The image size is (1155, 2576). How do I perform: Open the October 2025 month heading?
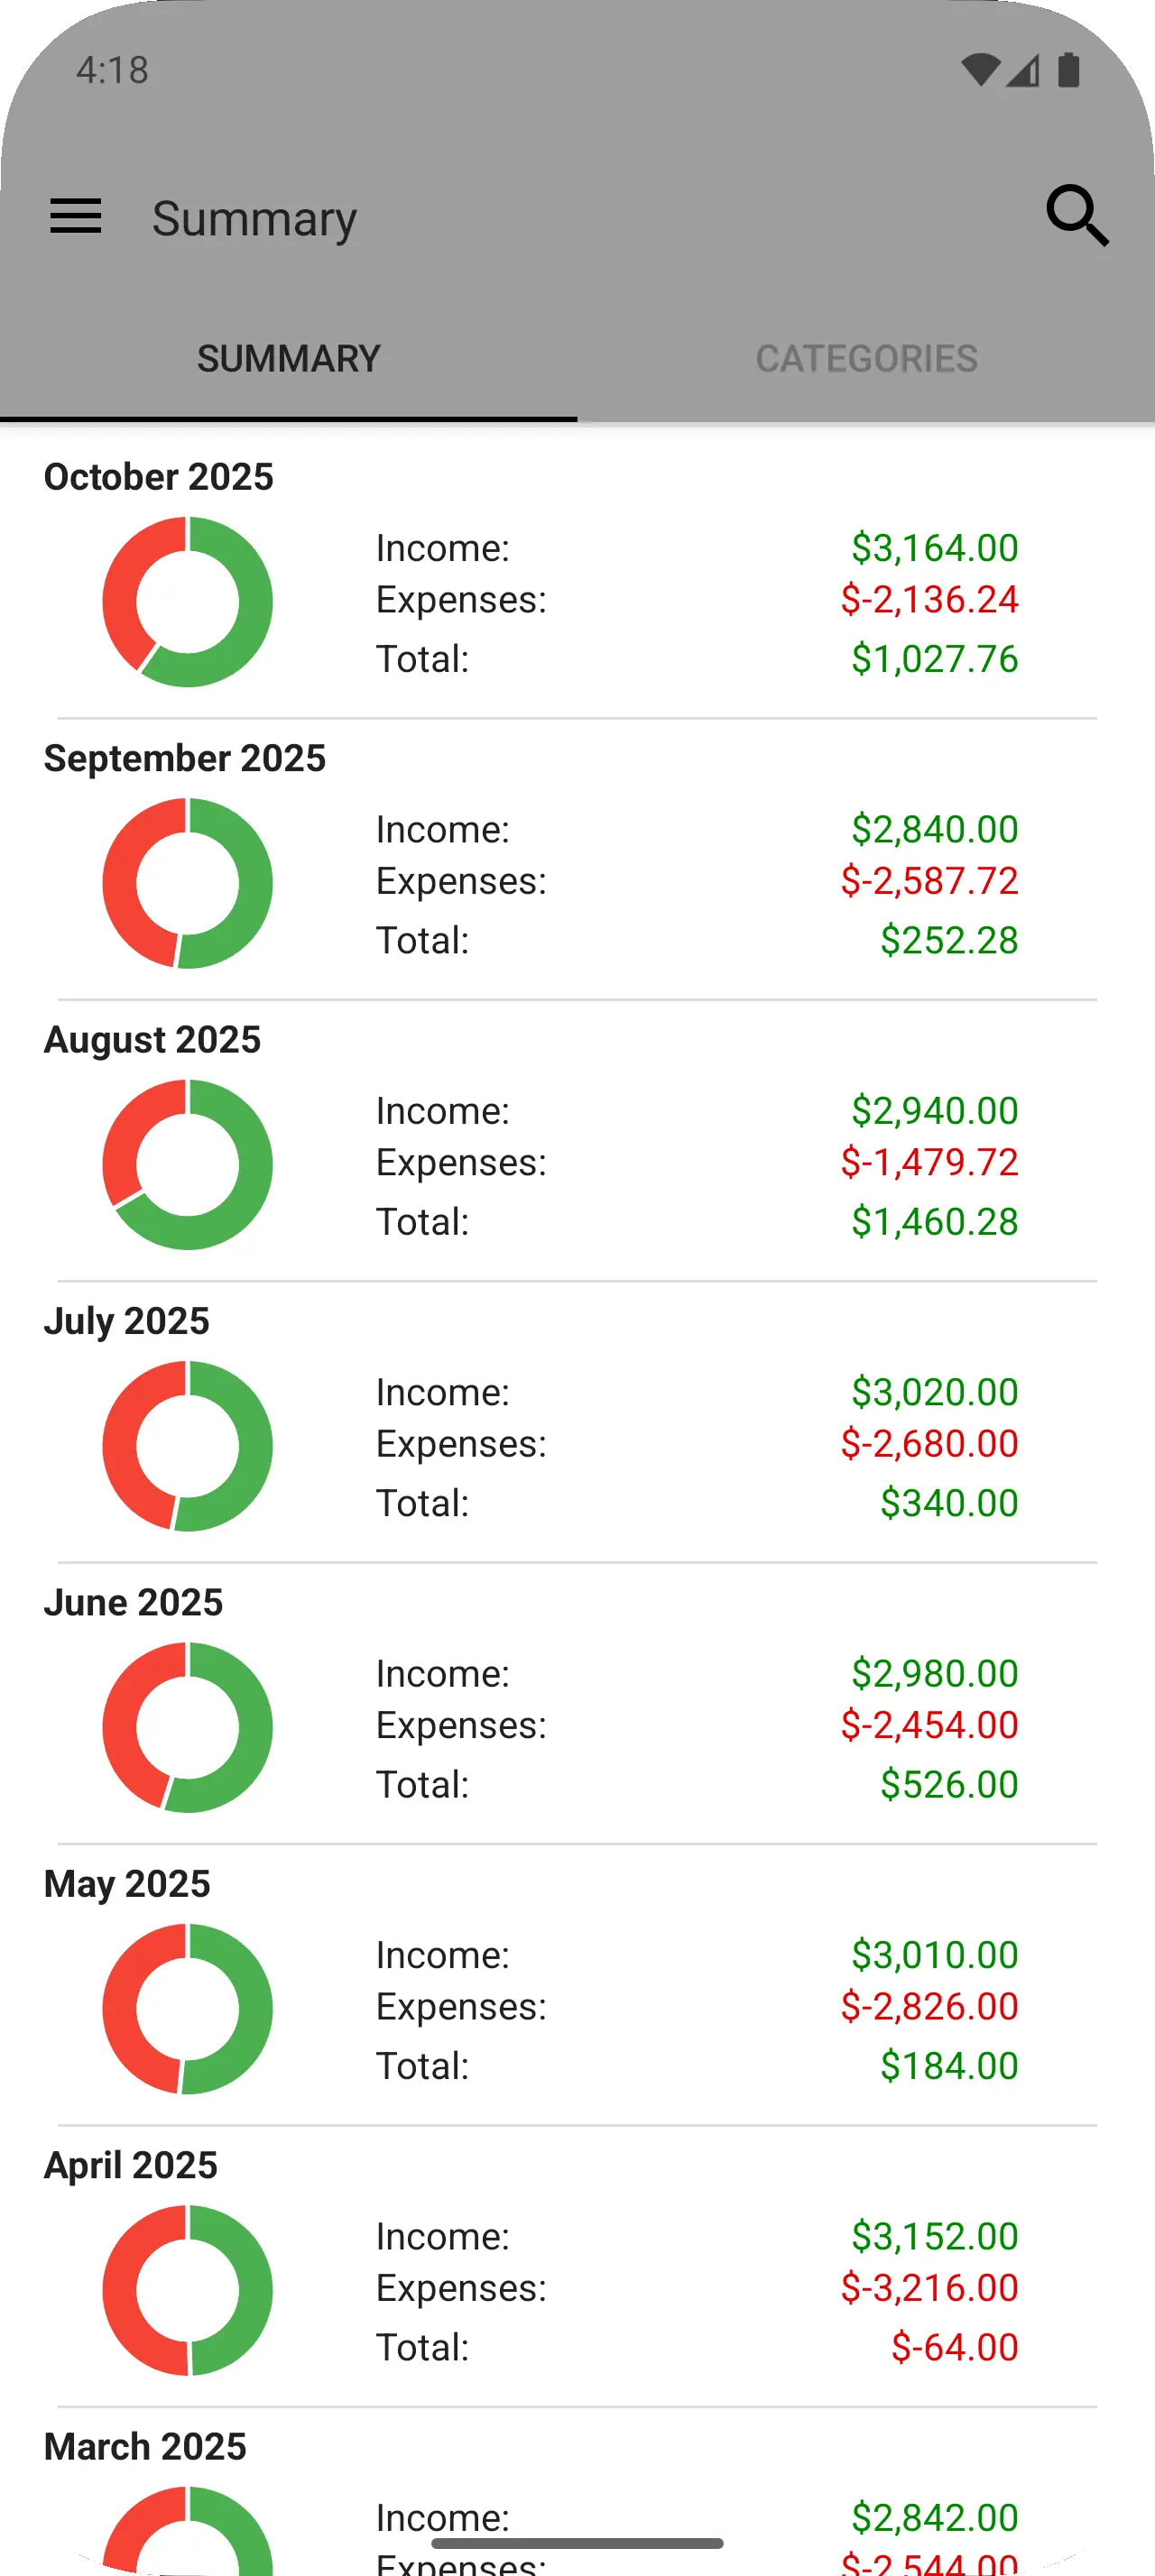point(159,477)
